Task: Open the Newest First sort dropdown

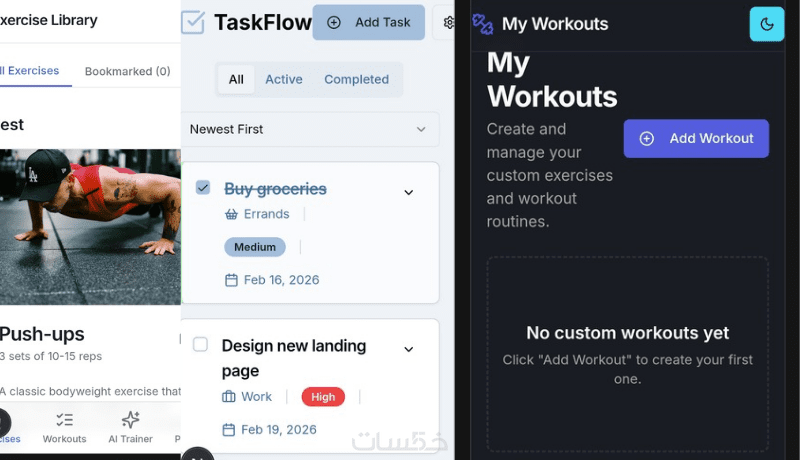Action: [x=312, y=129]
